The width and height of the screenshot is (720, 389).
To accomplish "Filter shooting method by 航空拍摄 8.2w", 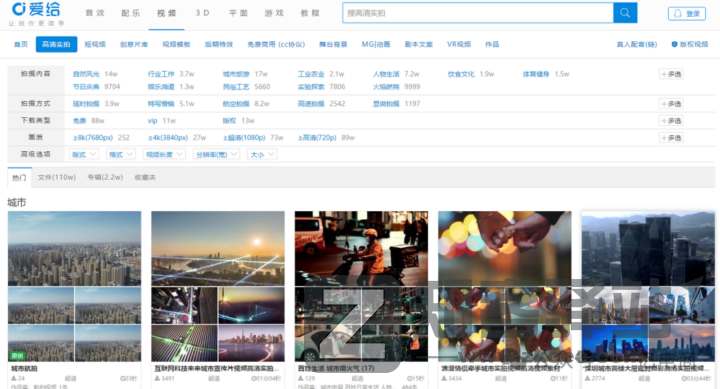I will 246,103.
